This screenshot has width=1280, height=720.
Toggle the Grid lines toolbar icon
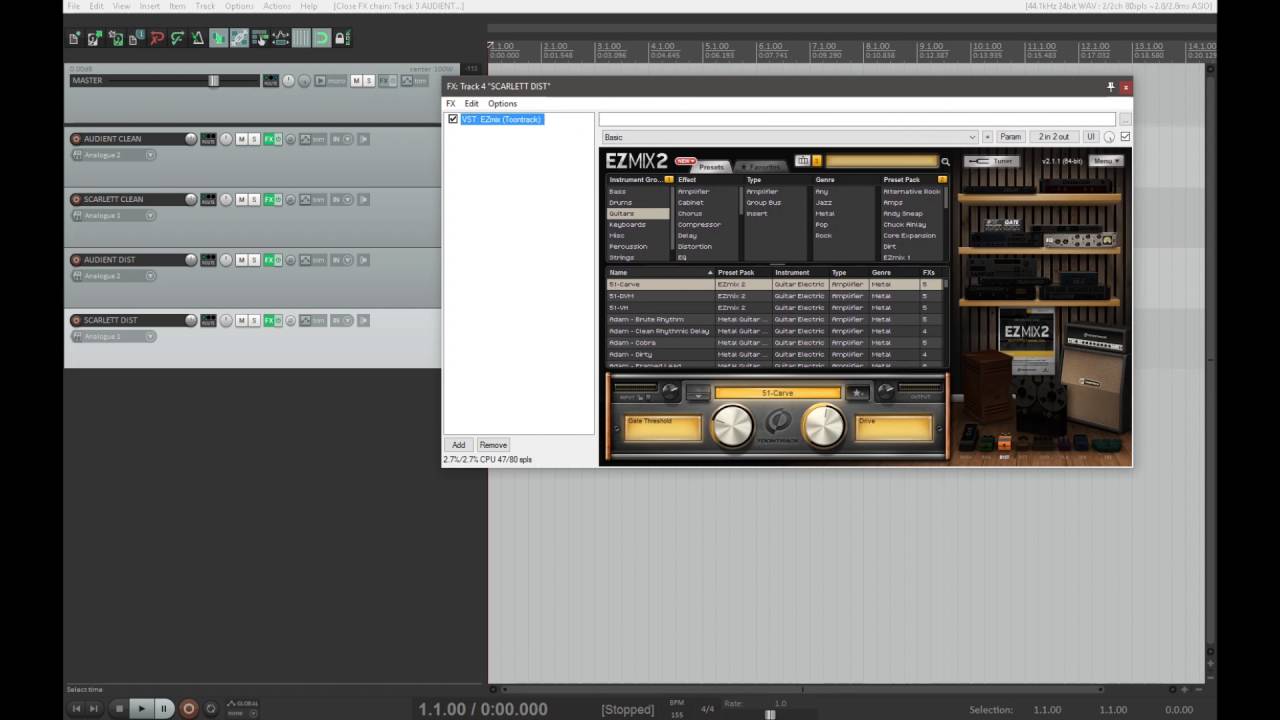(301, 38)
